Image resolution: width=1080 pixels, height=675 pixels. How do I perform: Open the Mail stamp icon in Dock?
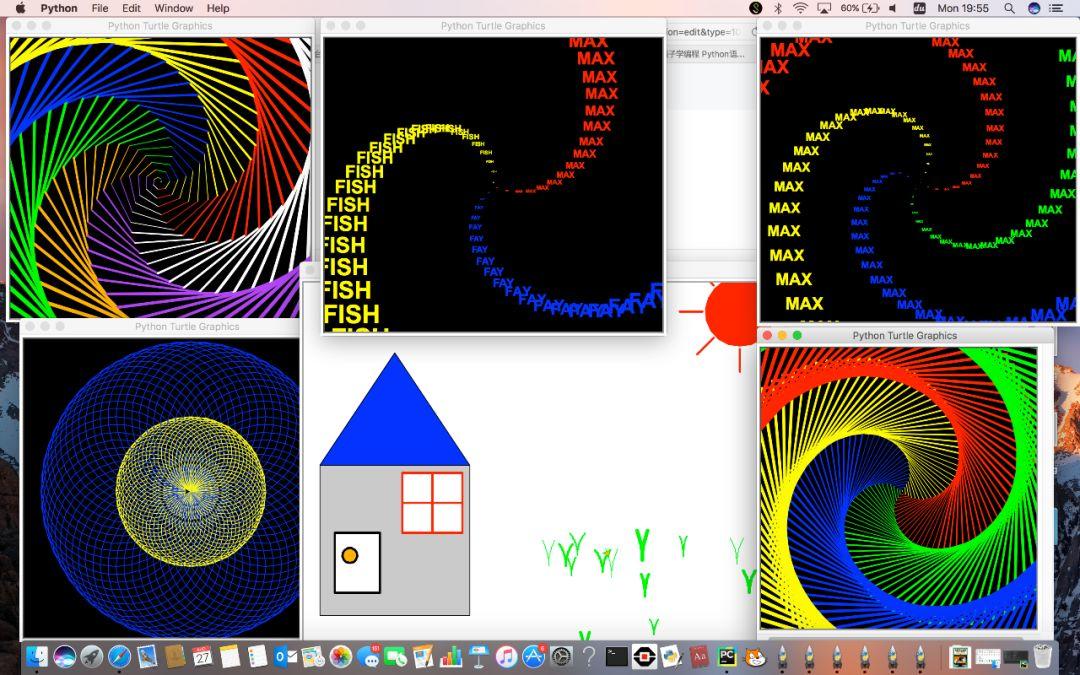(147, 656)
